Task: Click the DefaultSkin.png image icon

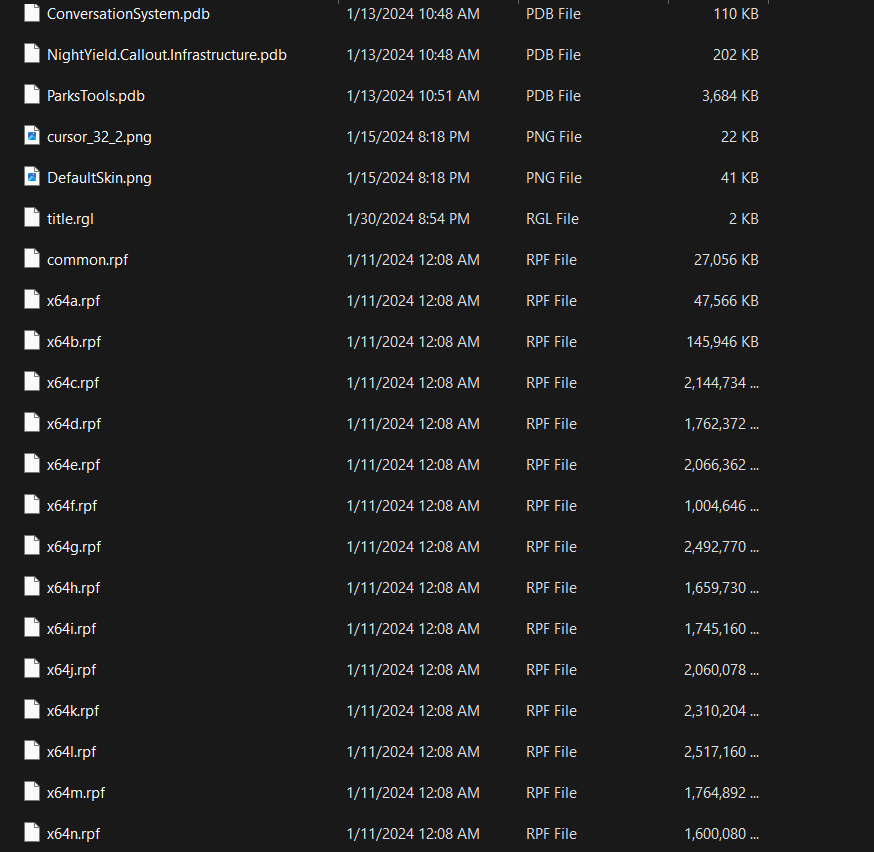Action: (x=31, y=178)
